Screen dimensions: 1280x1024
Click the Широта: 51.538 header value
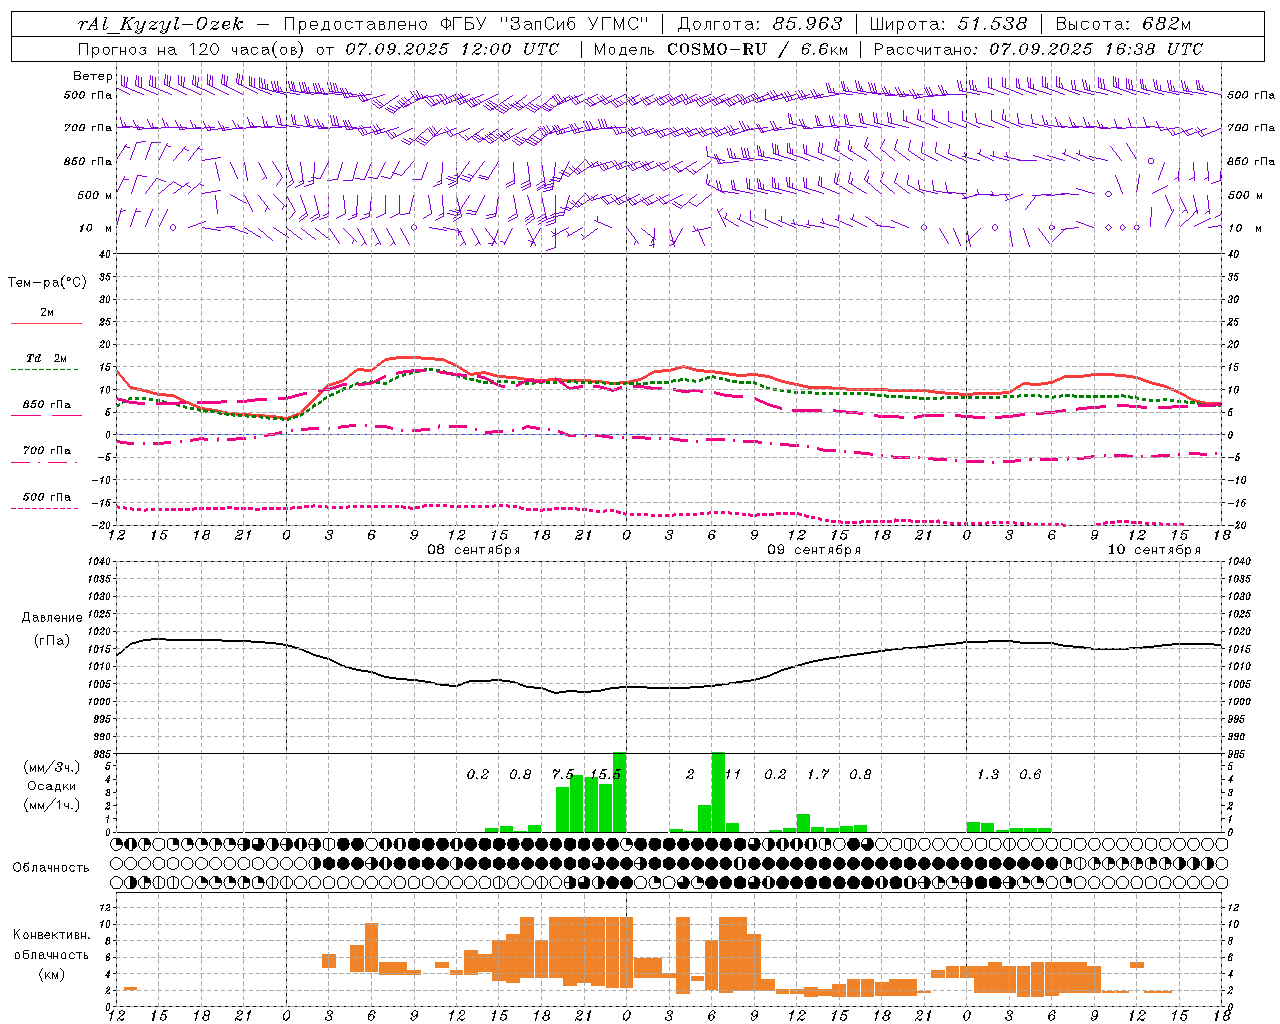949,24
